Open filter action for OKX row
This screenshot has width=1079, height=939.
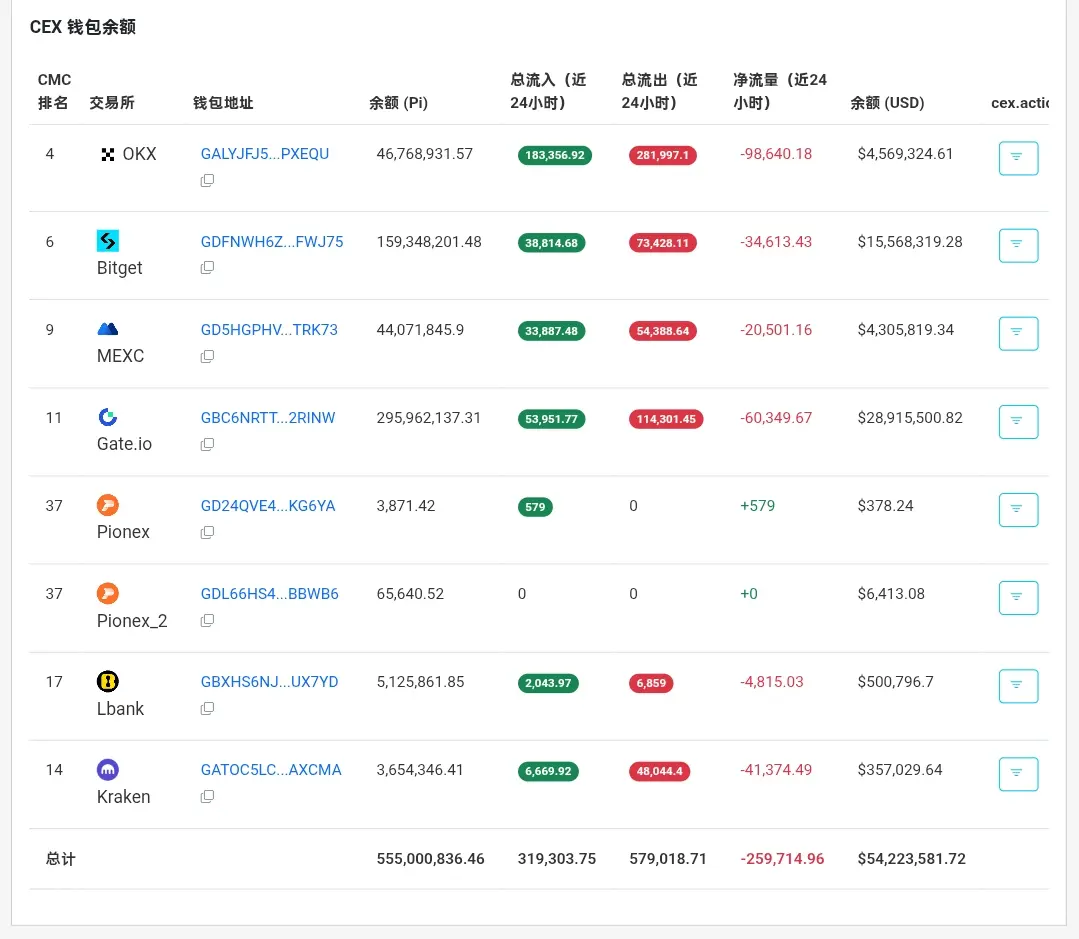click(1018, 158)
